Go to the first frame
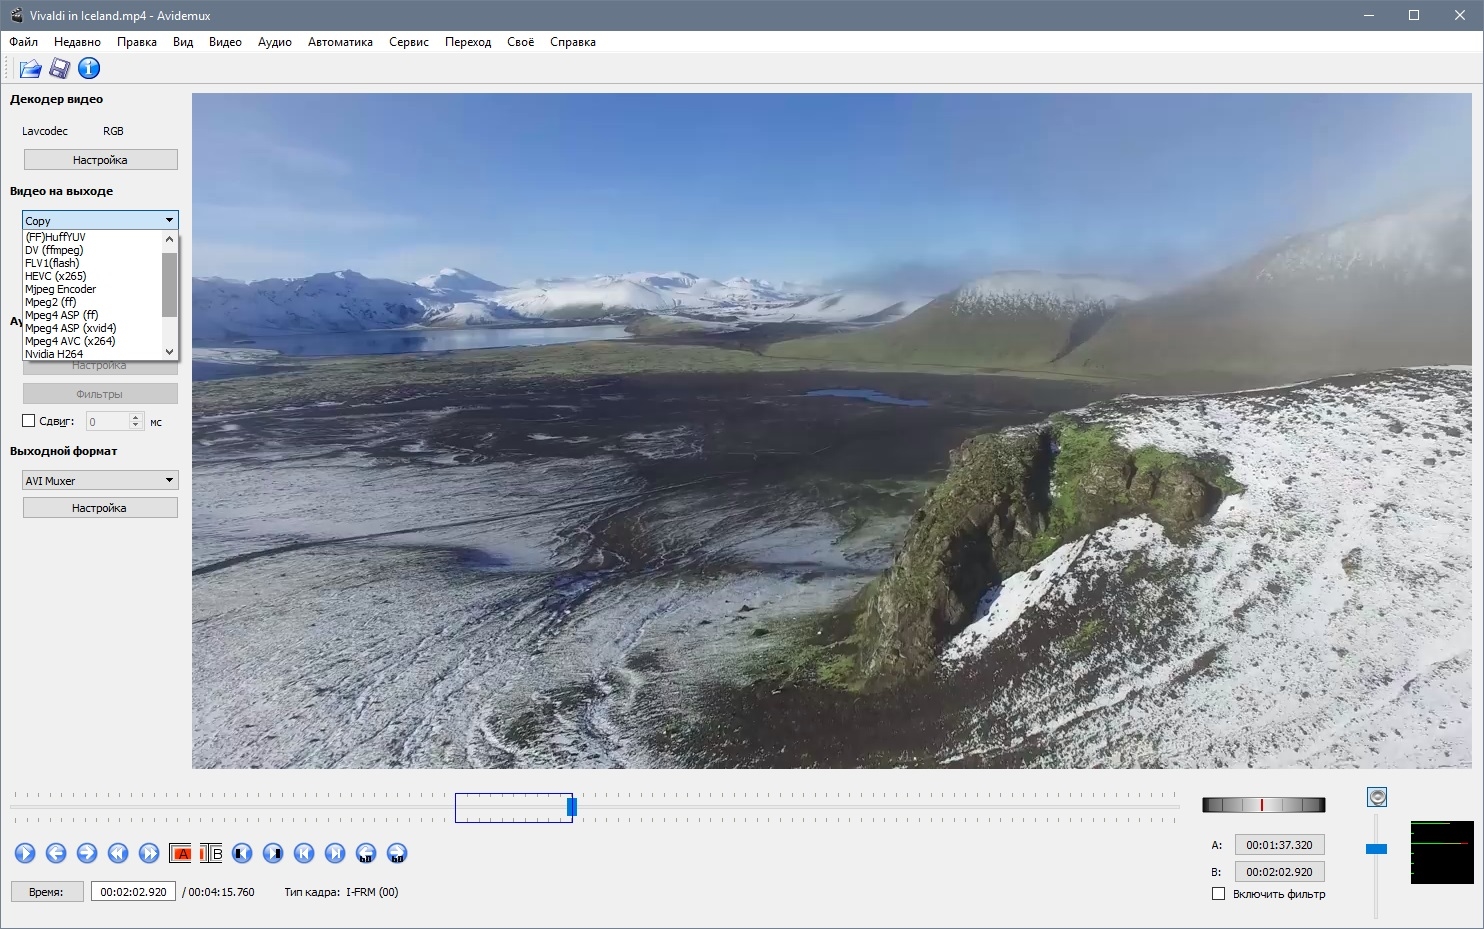Viewport: 1484px width, 929px height. 304,853
